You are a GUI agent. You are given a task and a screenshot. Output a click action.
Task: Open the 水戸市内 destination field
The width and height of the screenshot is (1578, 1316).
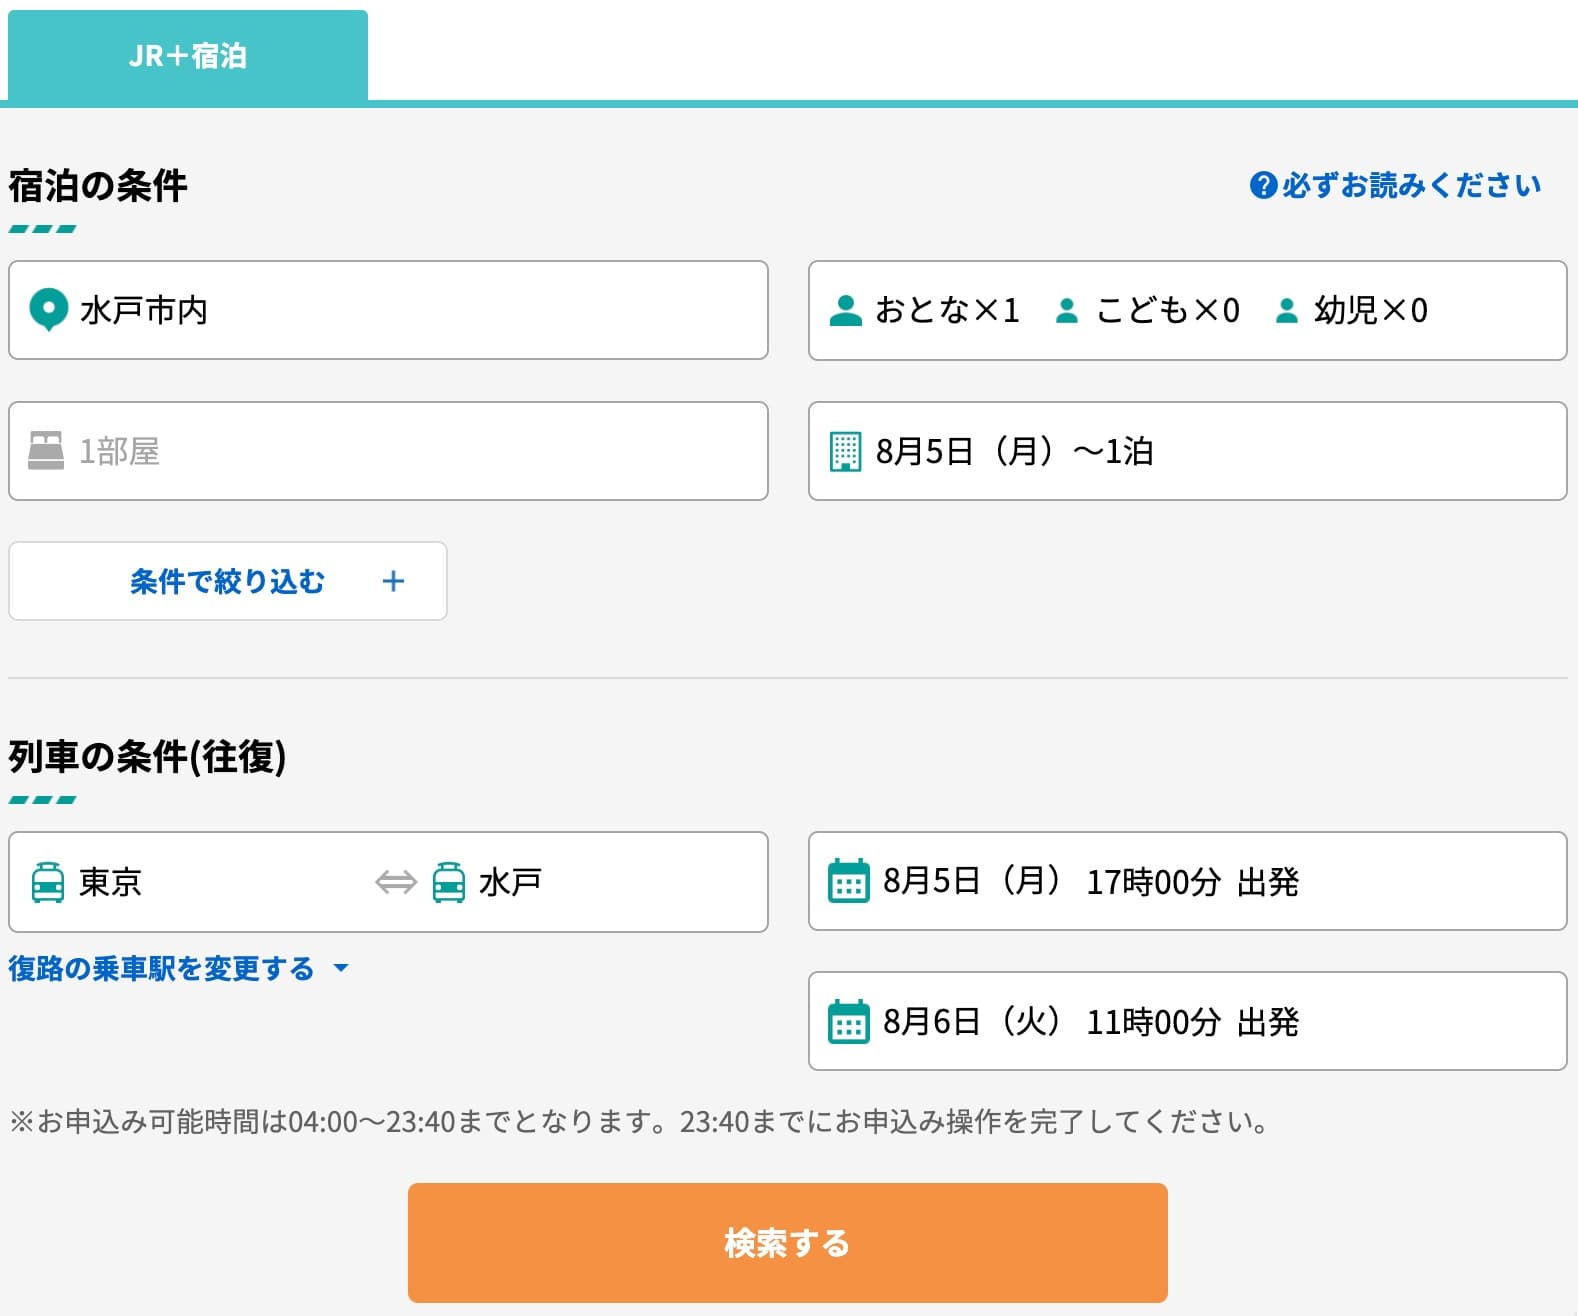pos(388,310)
